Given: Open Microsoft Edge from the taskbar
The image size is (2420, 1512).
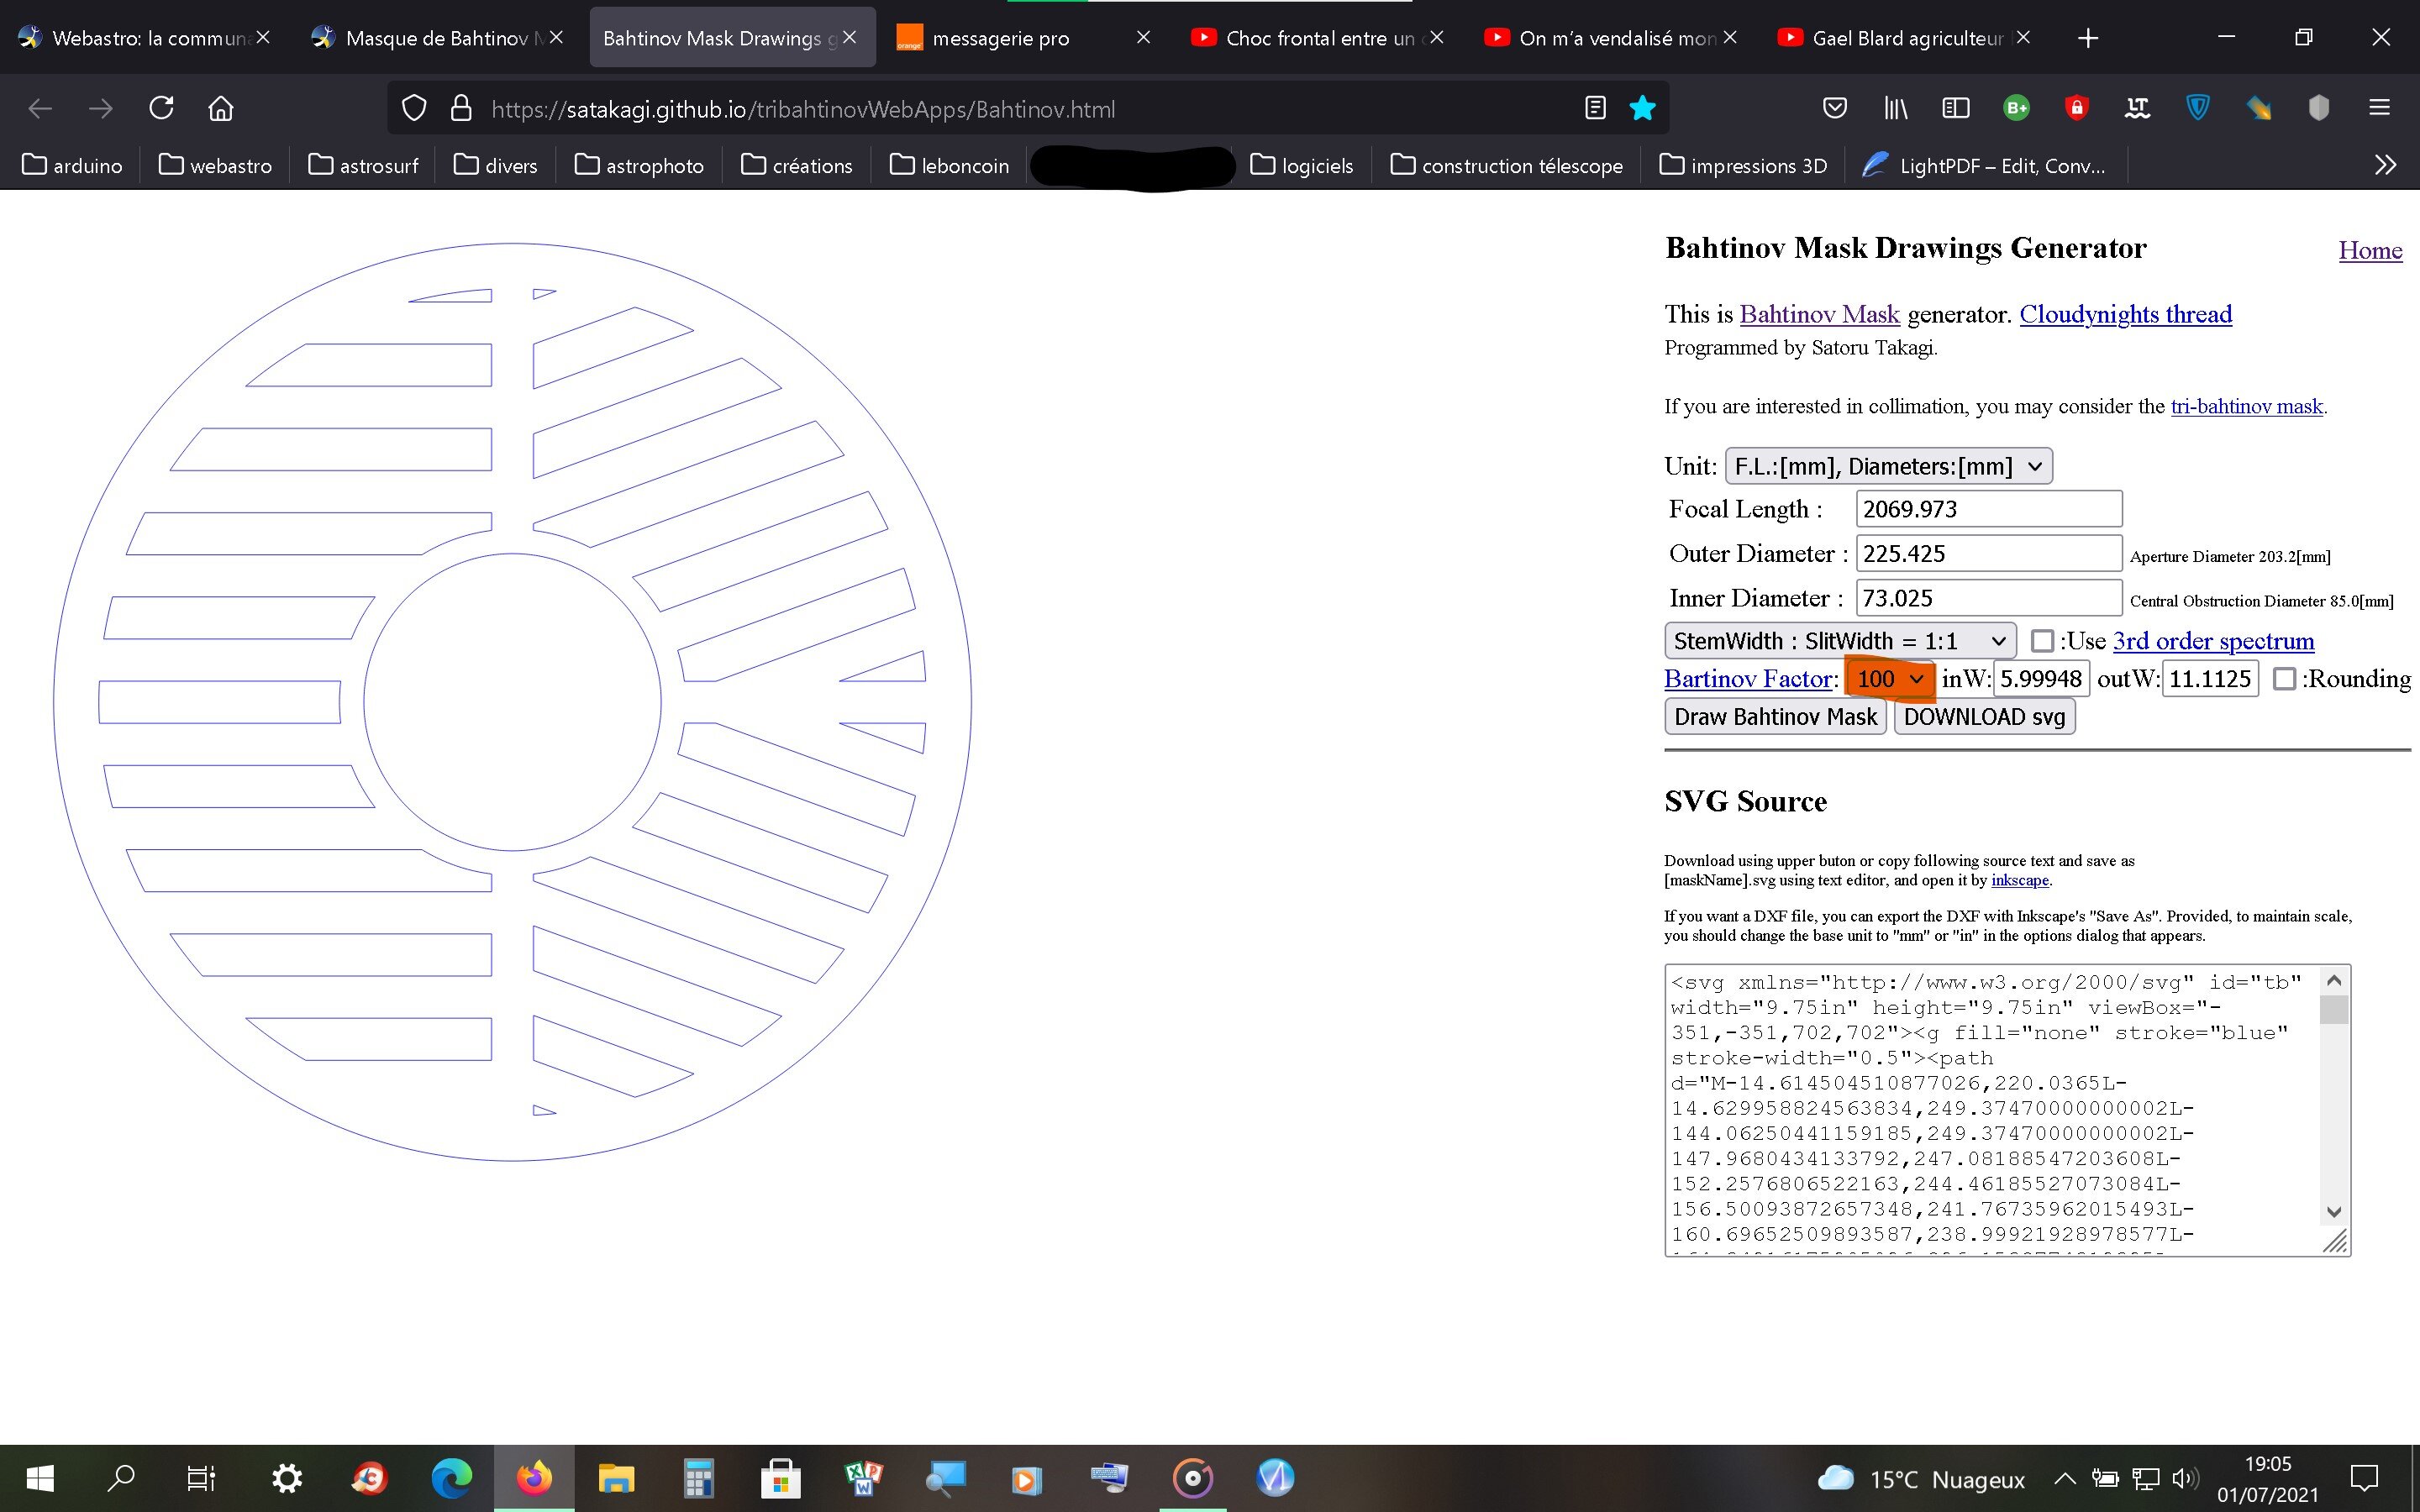Looking at the screenshot, I should (451, 1478).
